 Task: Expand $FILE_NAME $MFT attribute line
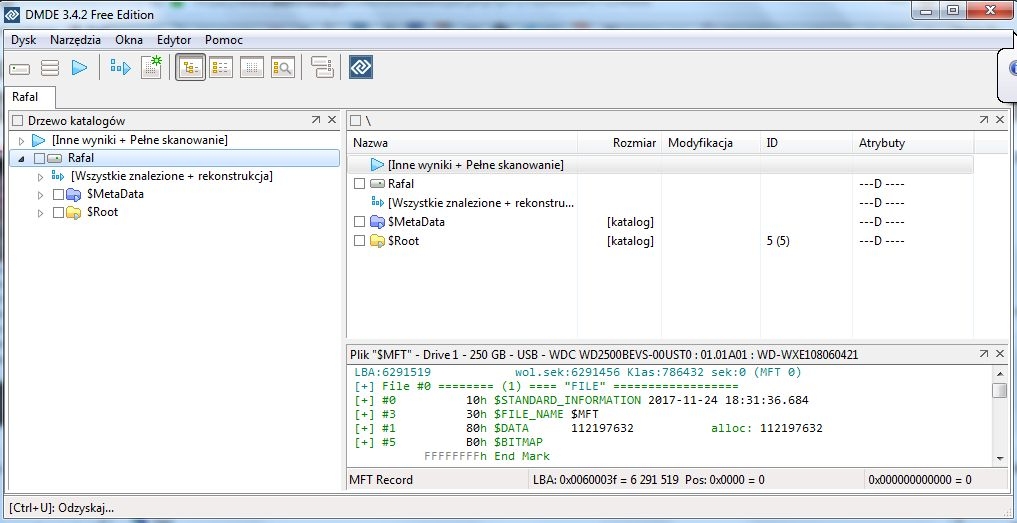pos(365,414)
